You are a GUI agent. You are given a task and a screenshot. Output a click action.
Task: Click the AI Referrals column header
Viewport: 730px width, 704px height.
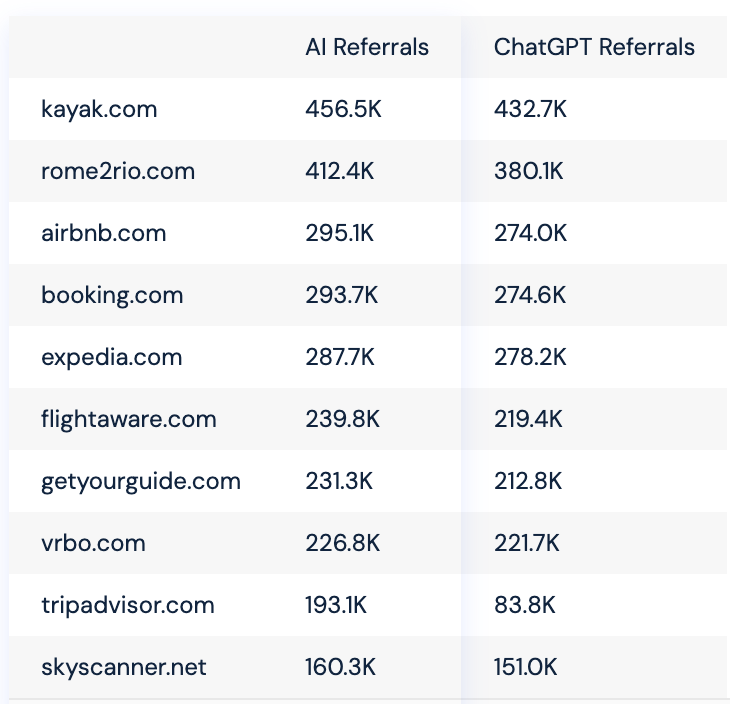[367, 47]
